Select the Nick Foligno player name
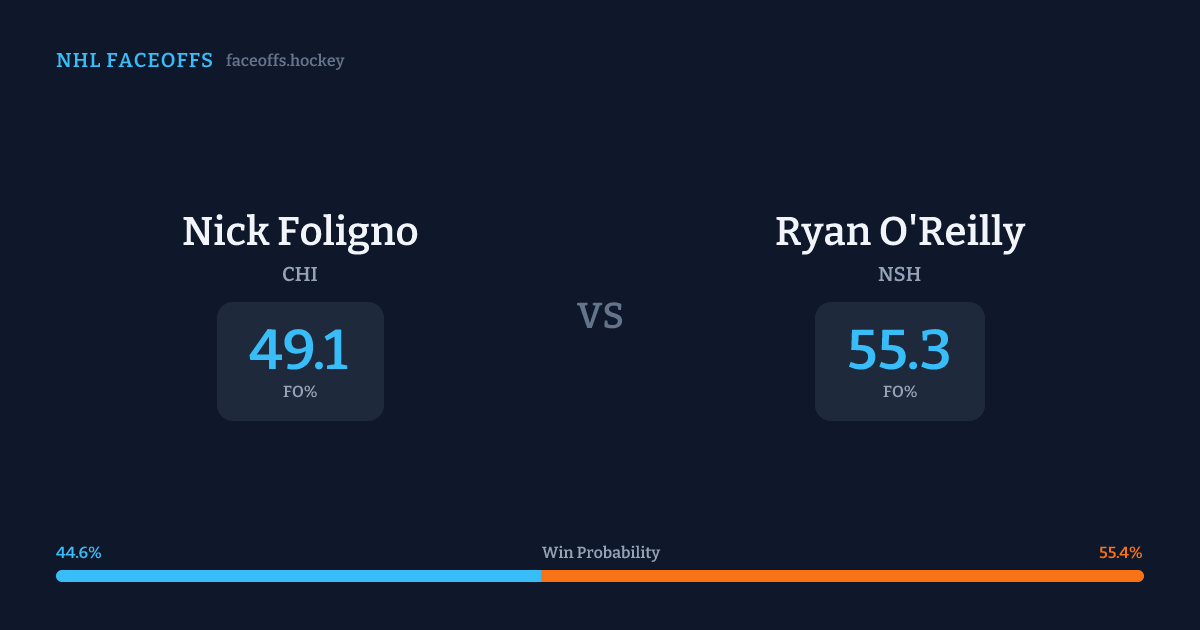Viewport: 1200px width, 630px height. pos(300,232)
